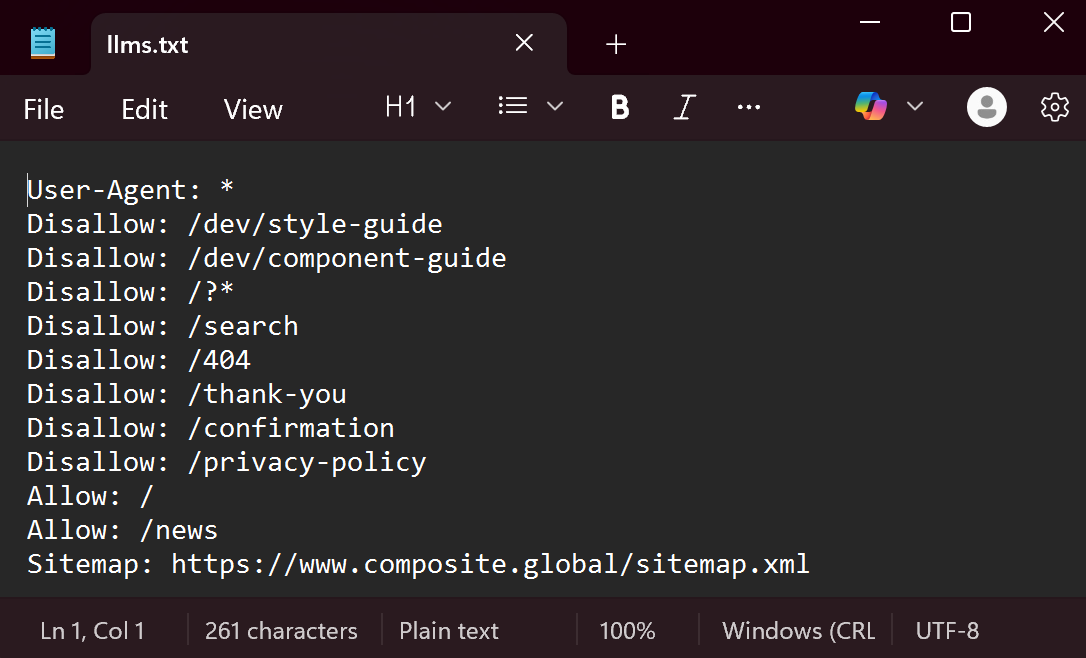Toggle bold formatting

tap(620, 107)
